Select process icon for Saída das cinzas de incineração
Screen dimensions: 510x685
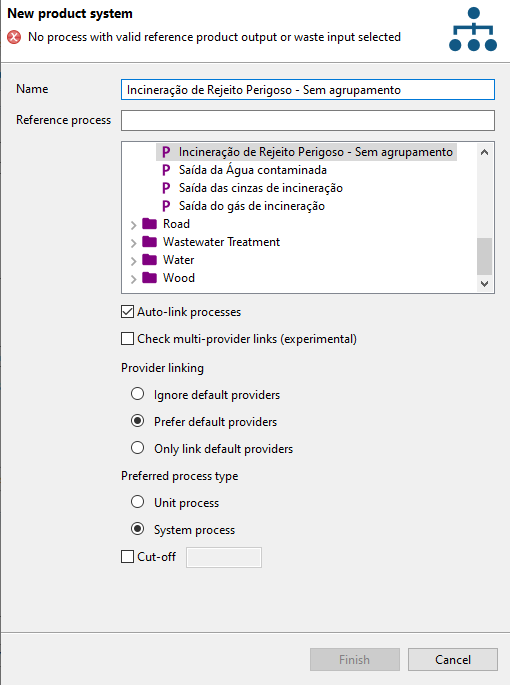pyautogui.click(x=166, y=188)
